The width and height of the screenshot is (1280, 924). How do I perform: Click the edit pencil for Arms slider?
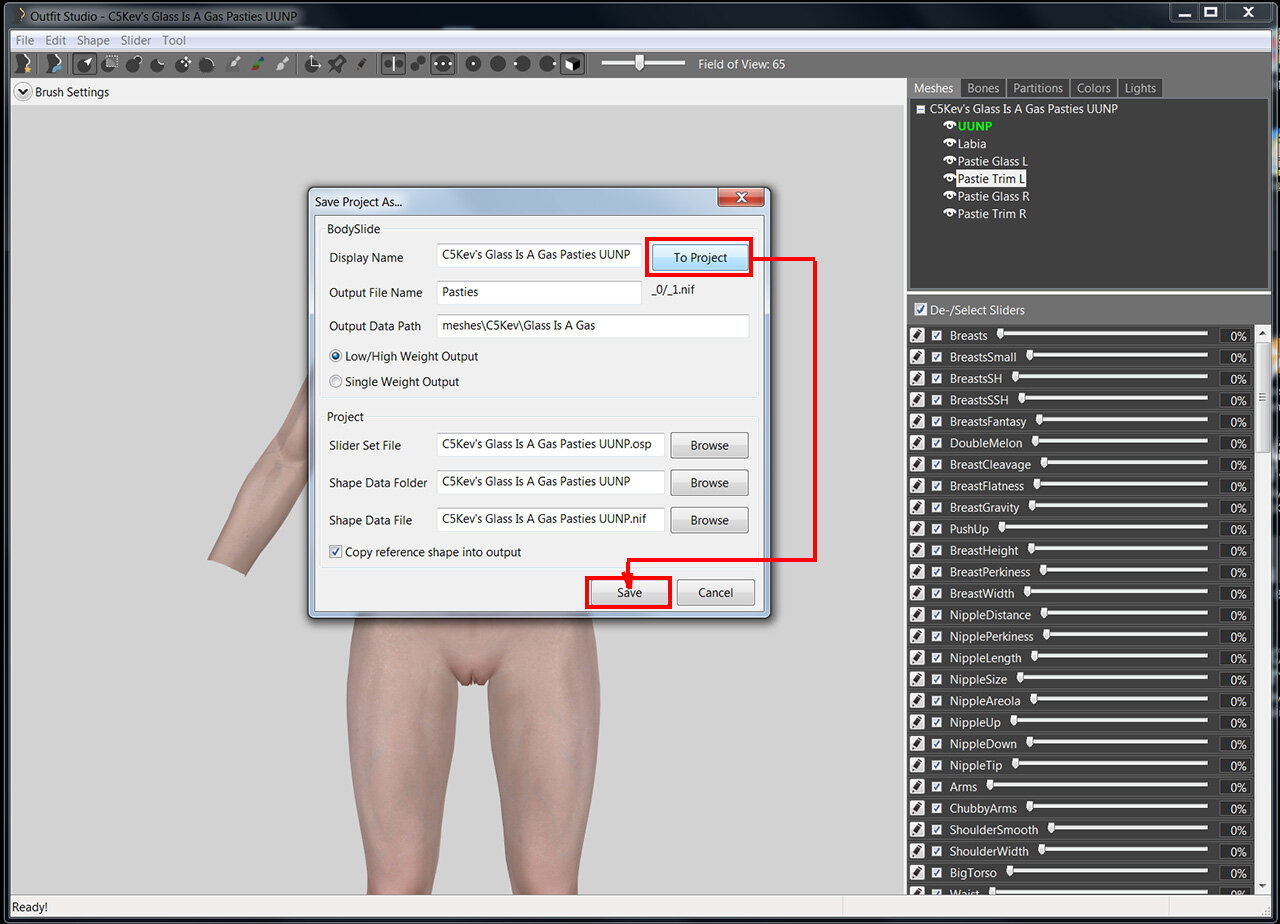click(x=918, y=787)
